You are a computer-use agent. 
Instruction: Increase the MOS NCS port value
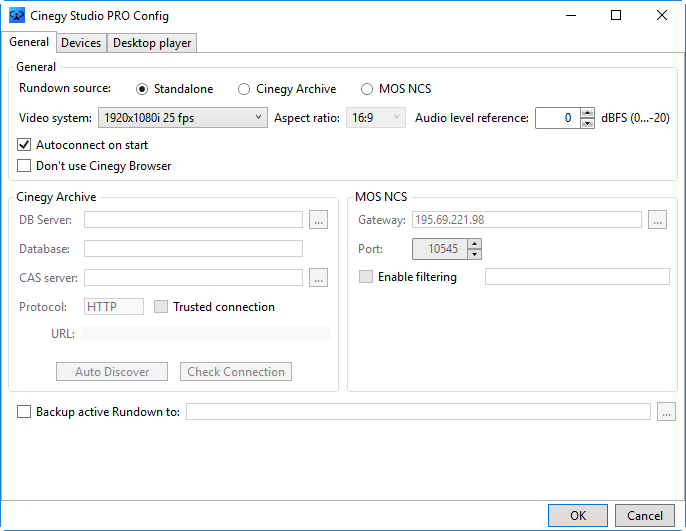(x=474, y=244)
